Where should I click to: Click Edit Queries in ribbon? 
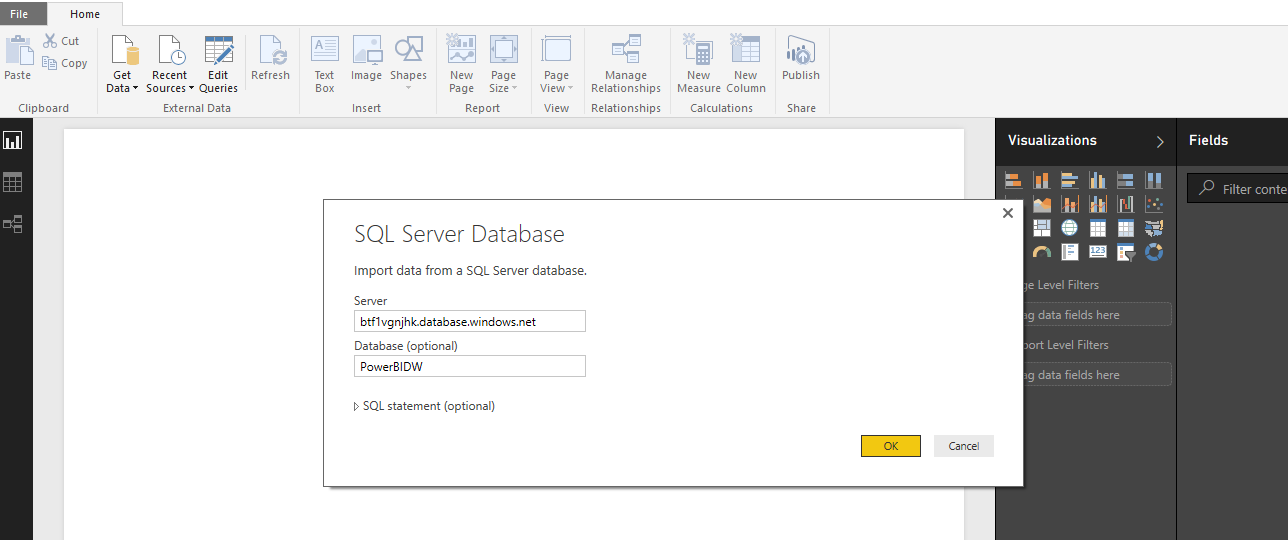(x=218, y=64)
